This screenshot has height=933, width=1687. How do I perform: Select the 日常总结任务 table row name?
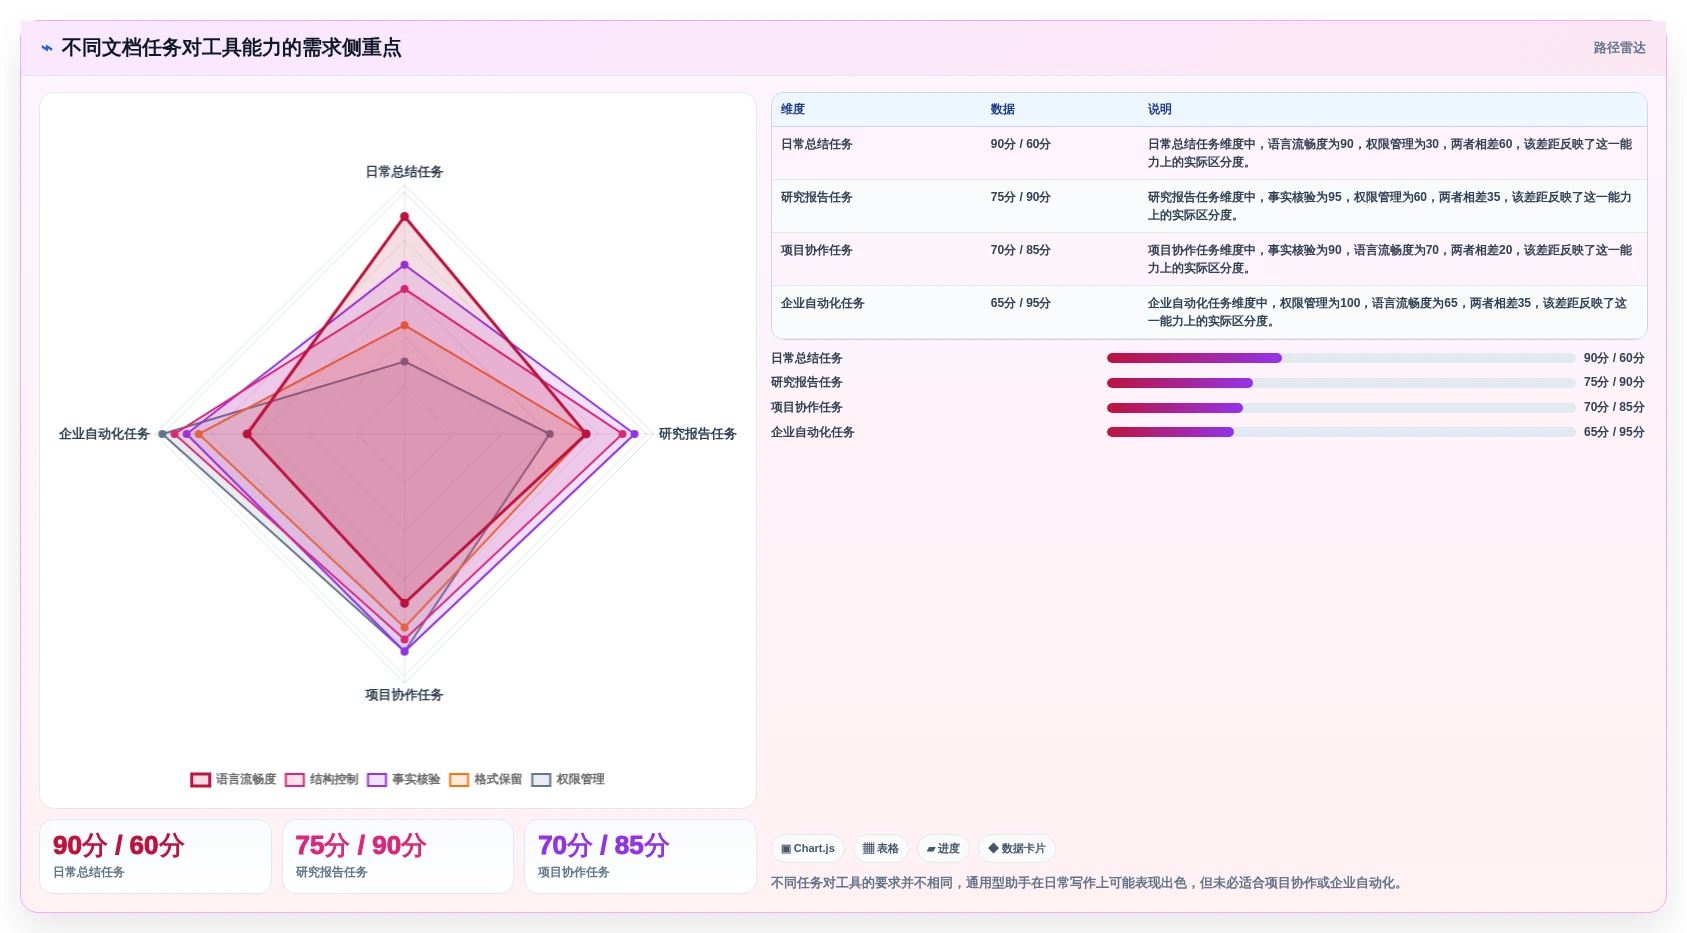coord(817,144)
